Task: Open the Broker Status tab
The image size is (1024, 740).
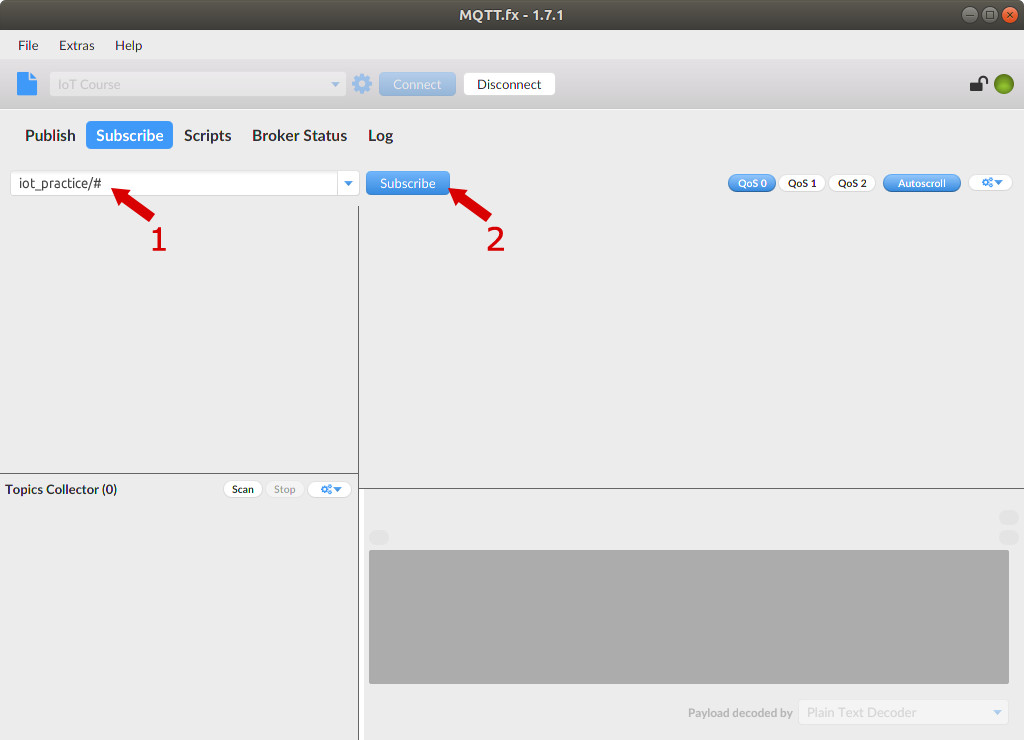Action: [300, 135]
